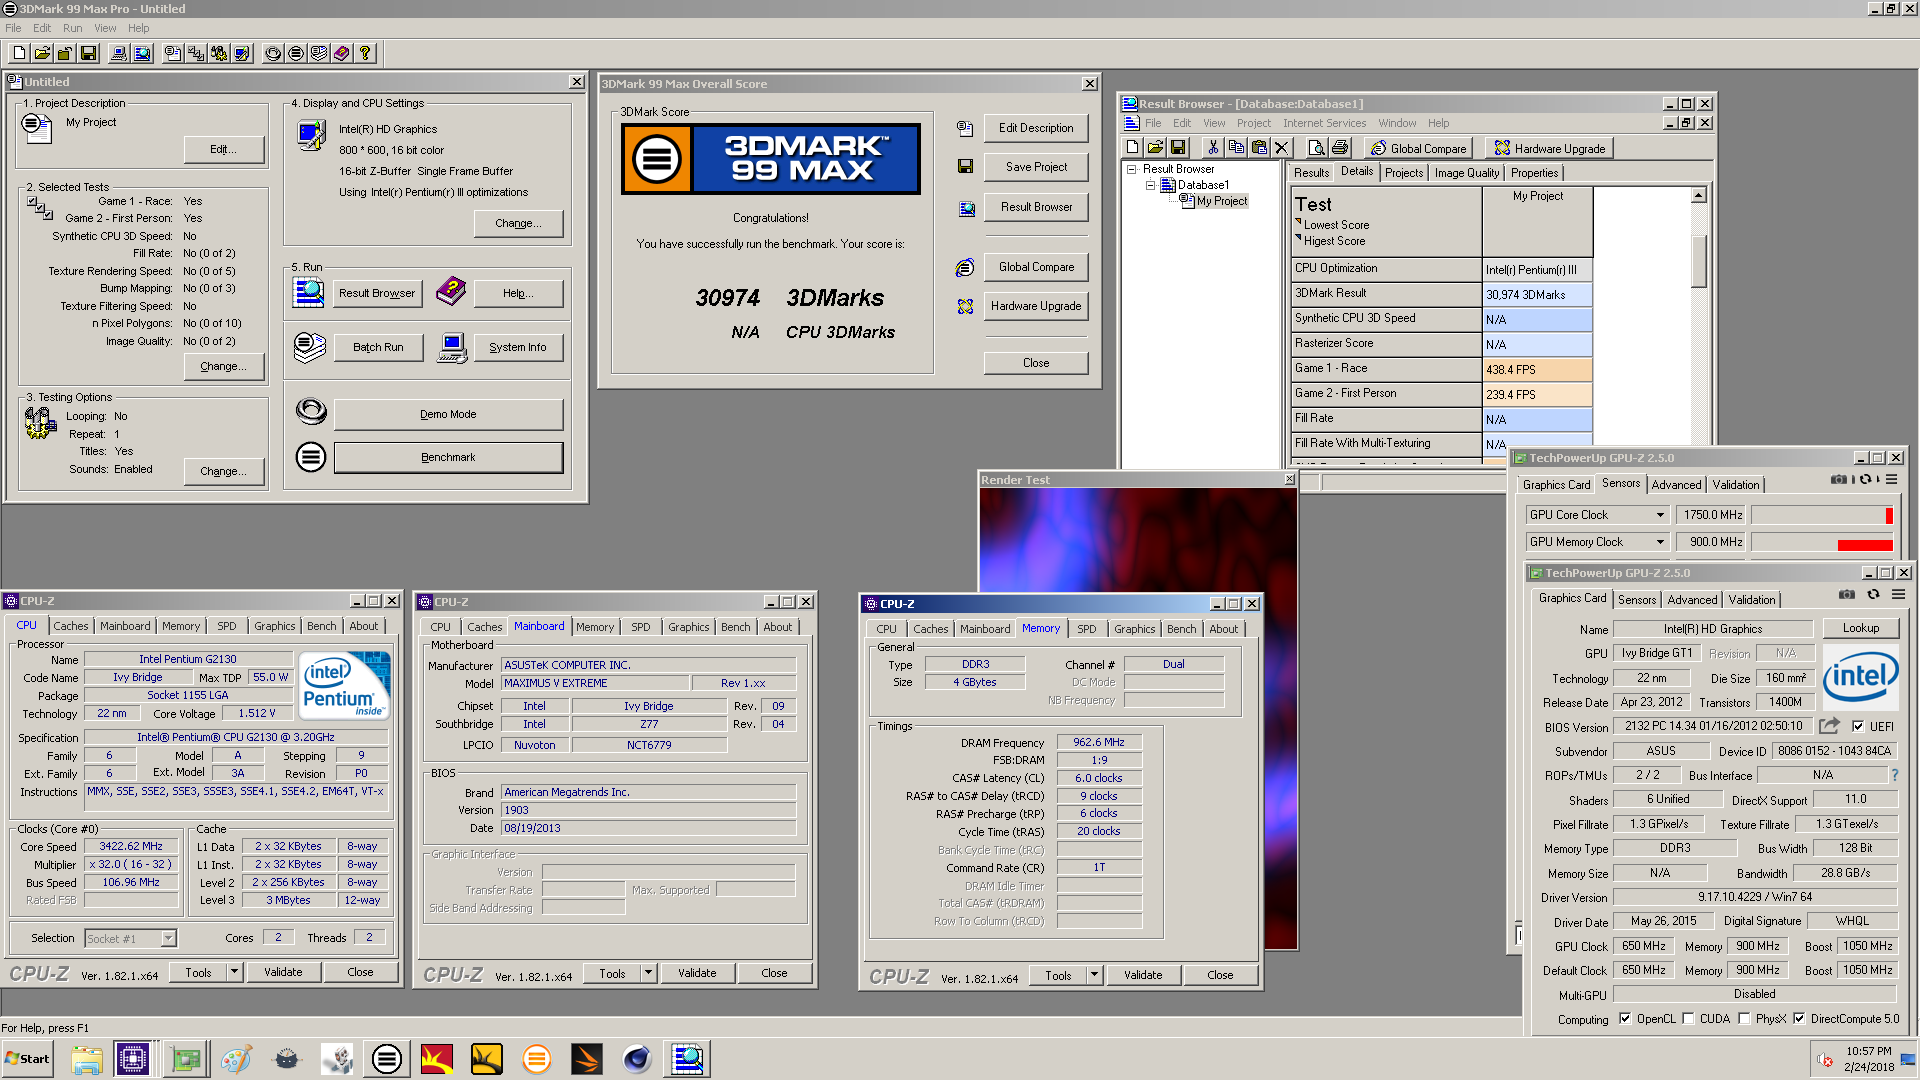Open SPD tab in CPU-Z Memory window
This screenshot has width=1920, height=1080.
1086,629
